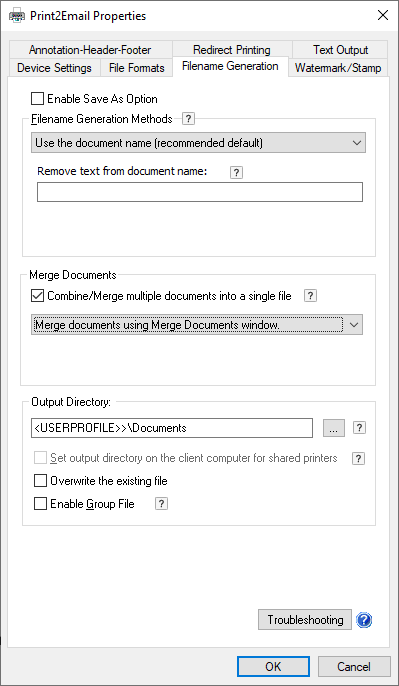Click the Troubleshooting button
The height and width of the screenshot is (686, 399).
pyautogui.click(x=305, y=620)
